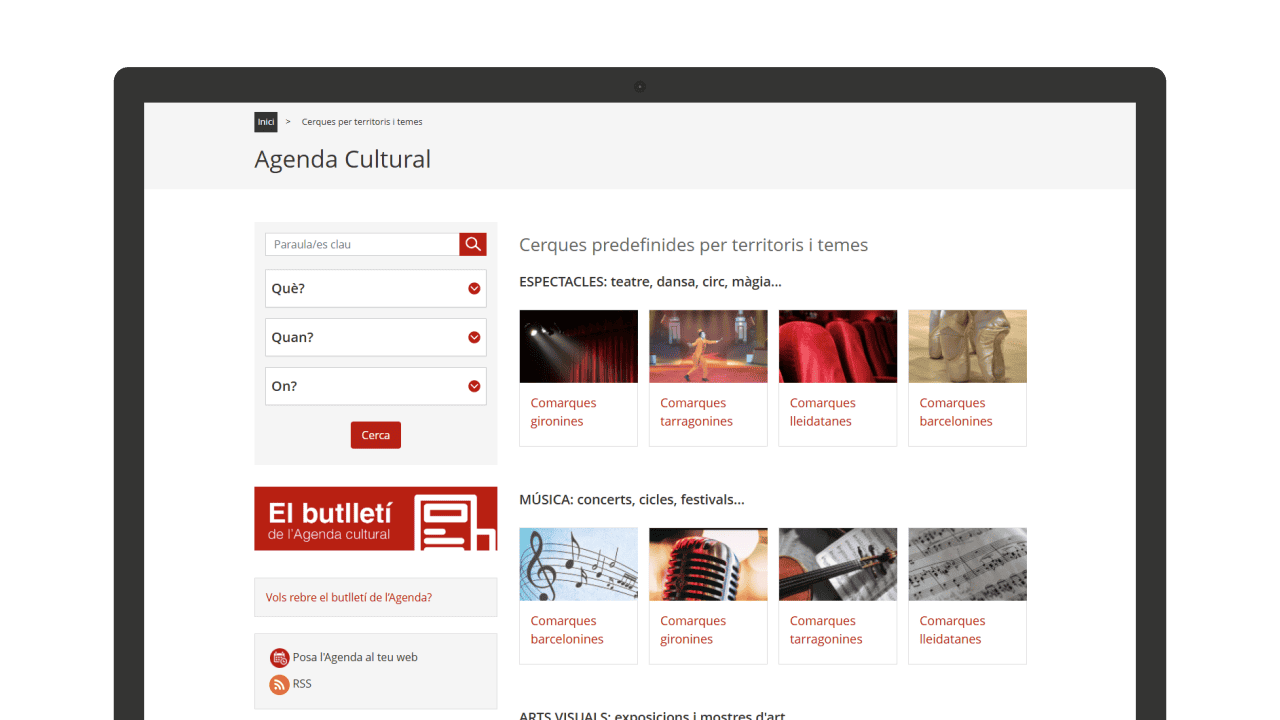Click the circus performer thumbnail image
The image size is (1280, 720).
tap(708, 346)
